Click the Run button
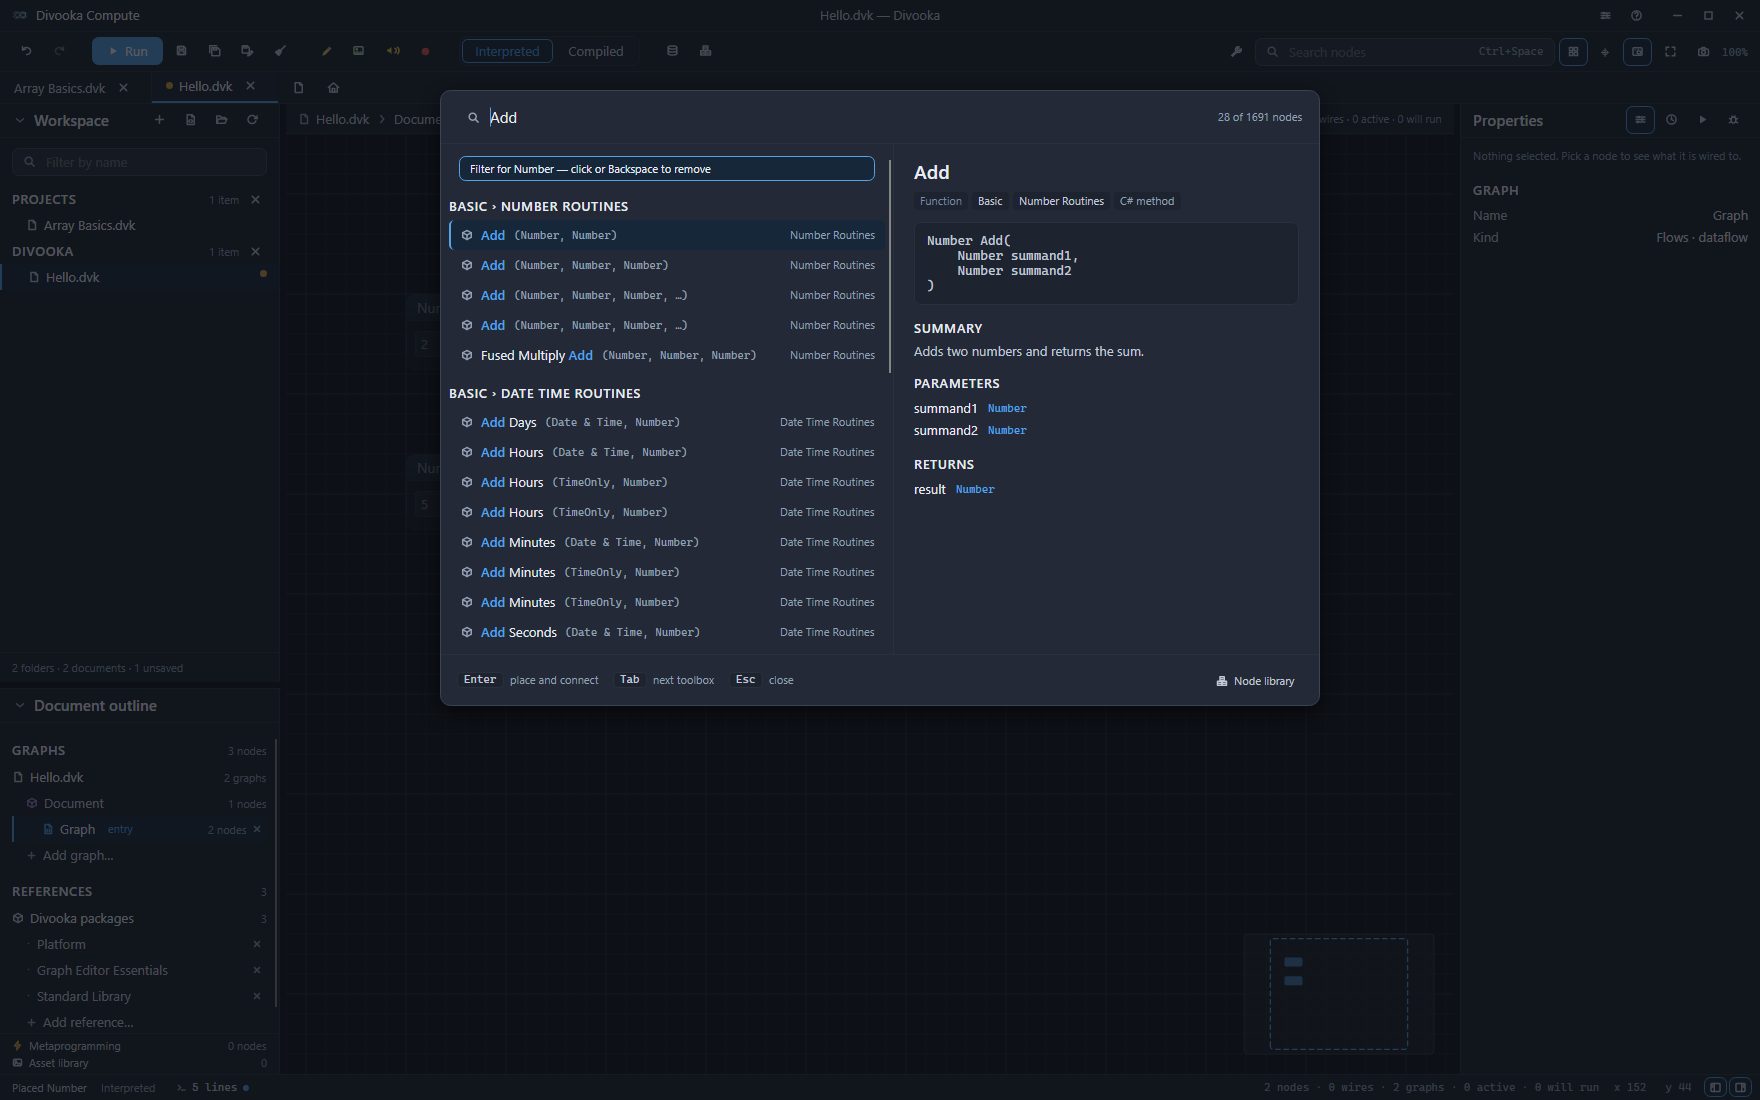 127,51
